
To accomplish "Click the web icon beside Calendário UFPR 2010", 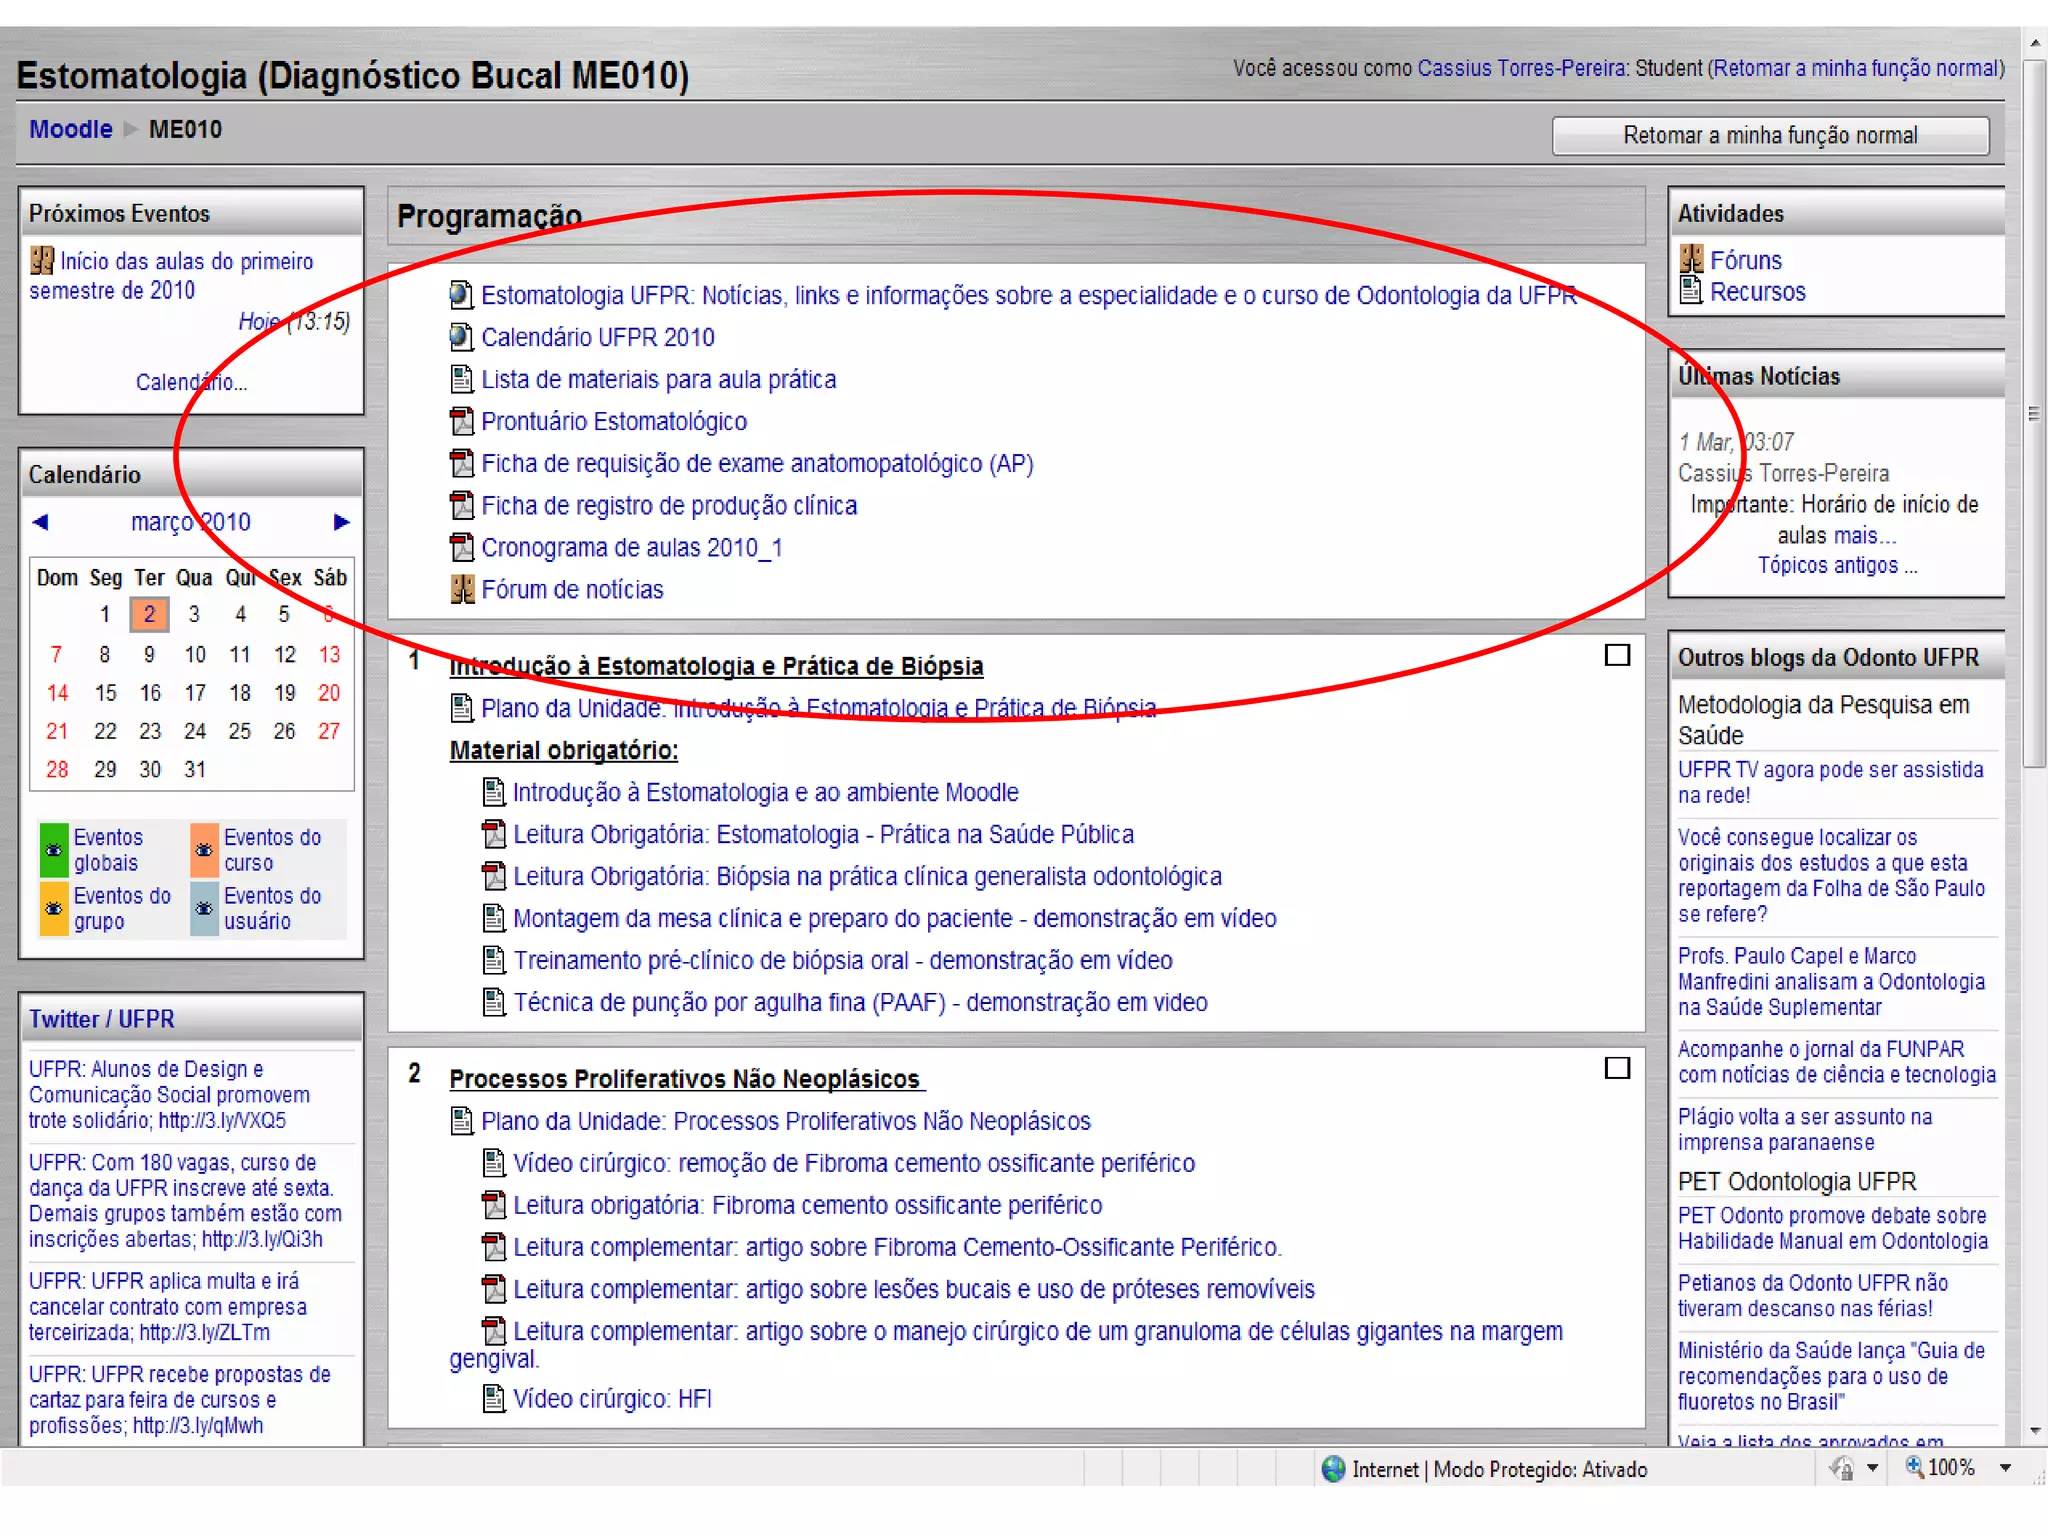I will [x=460, y=337].
